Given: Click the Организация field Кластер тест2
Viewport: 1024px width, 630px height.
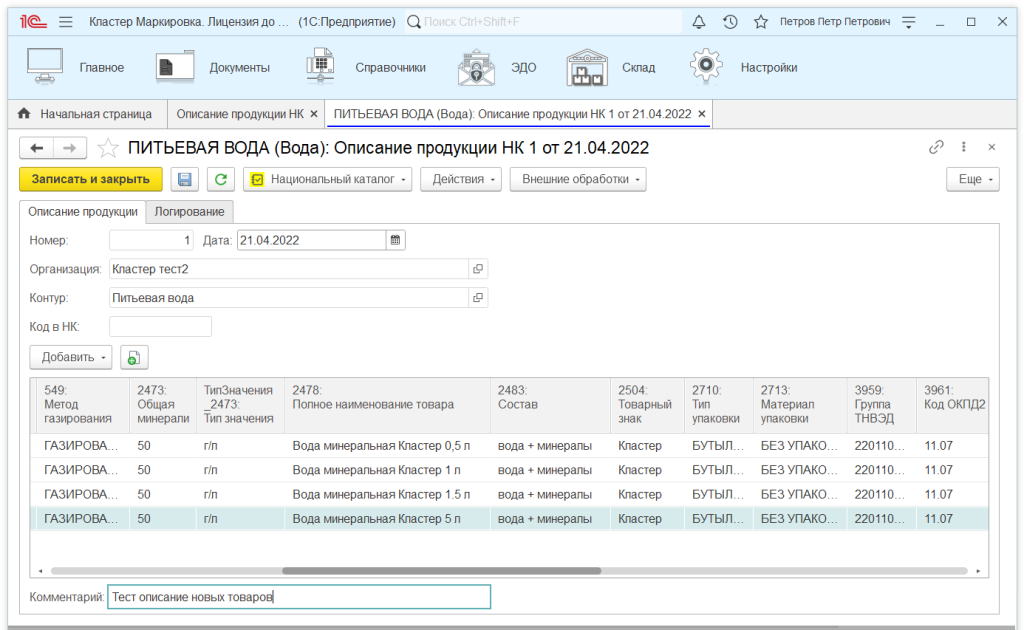Looking at the screenshot, I should click(x=289, y=269).
